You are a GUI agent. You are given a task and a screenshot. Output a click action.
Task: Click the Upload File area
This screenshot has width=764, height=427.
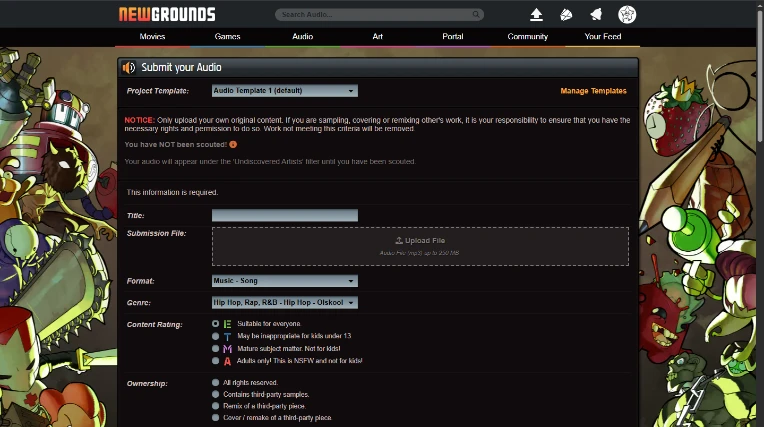(x=420, y=246)
